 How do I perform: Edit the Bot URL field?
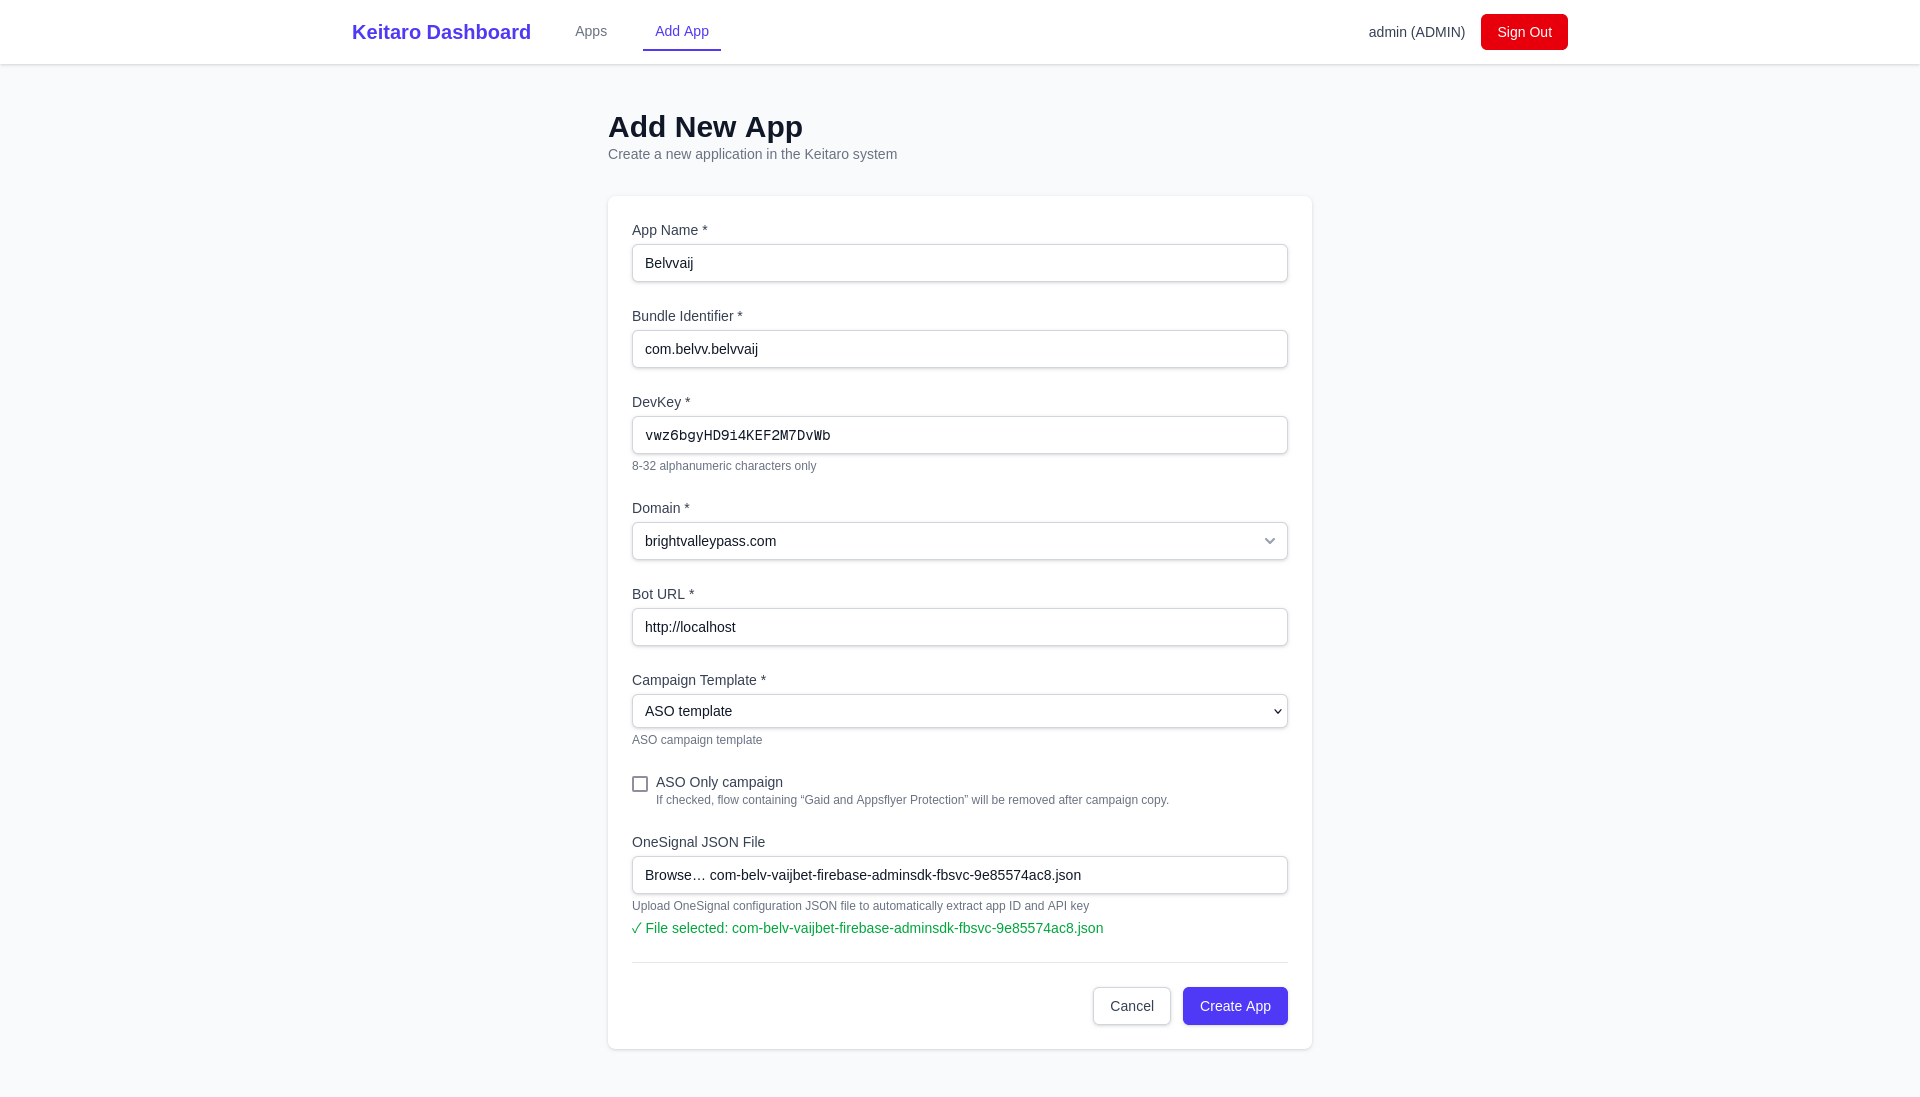(x=959, y=627)
